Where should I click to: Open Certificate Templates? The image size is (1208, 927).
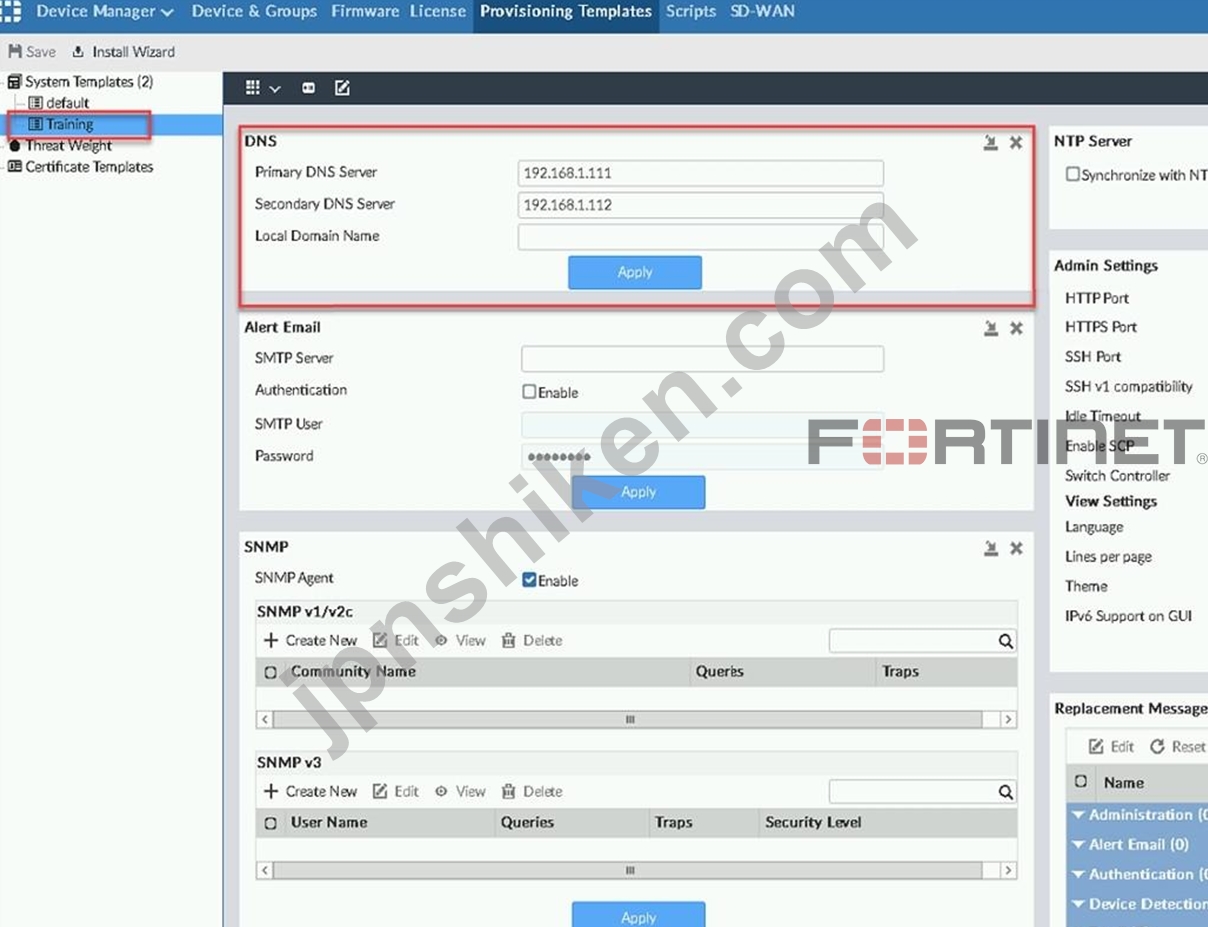point(80,167)
